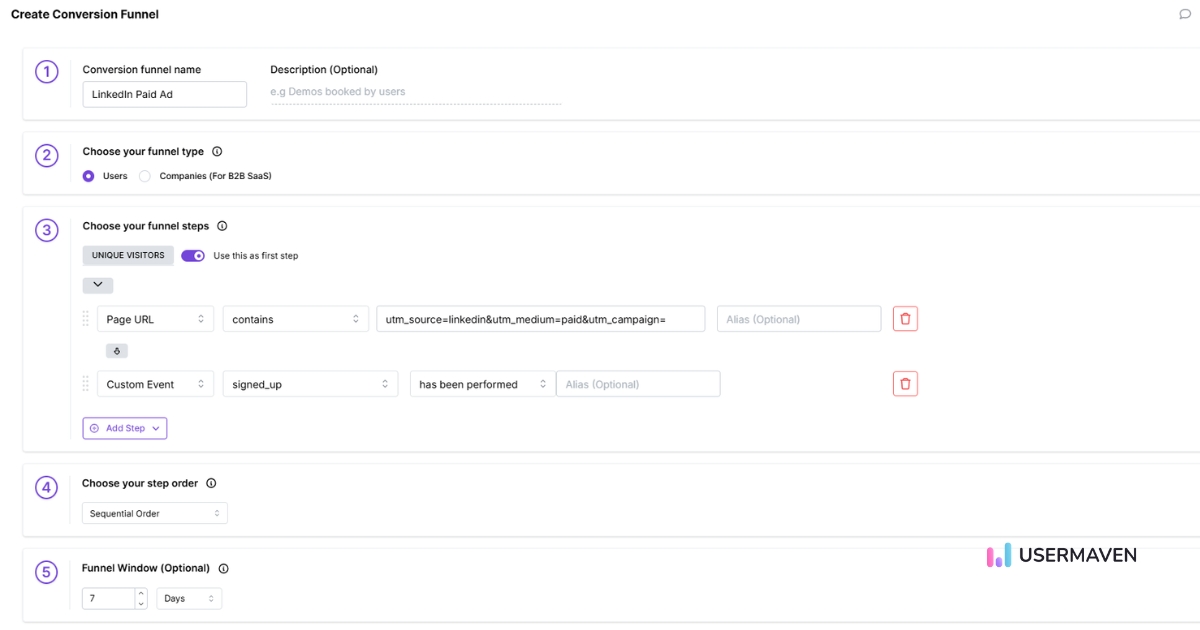This screenshot has width=1200, height=630.
Task: Click info icon beside step order heading
Action: [211, 483]
